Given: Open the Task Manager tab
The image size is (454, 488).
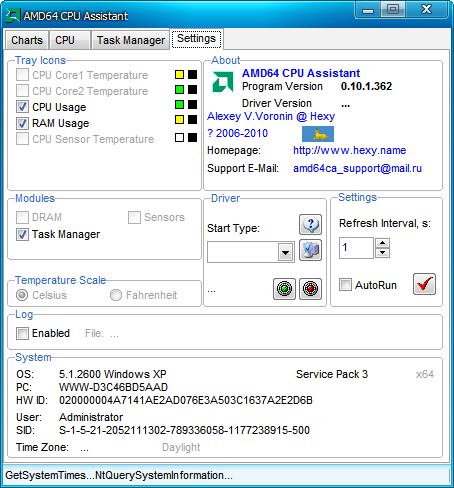Looking at the screenshot, I should point(131,40).
